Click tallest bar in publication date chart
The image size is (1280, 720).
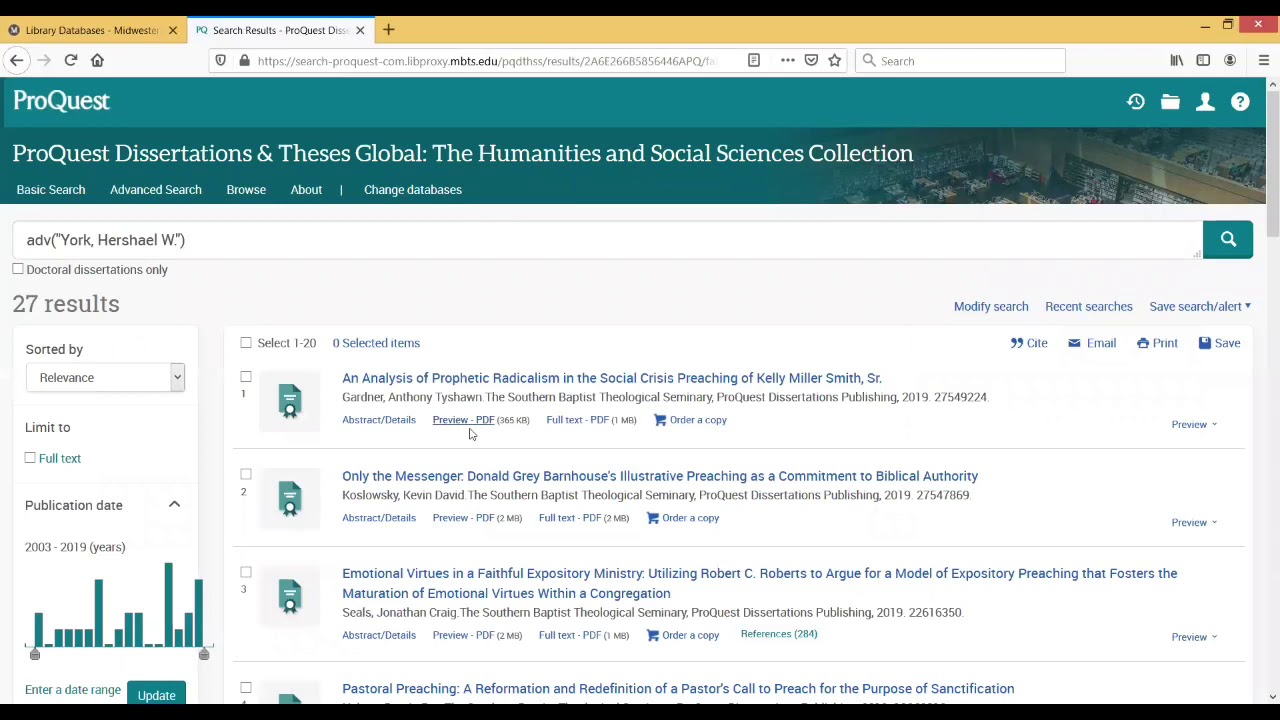point(168,605)
